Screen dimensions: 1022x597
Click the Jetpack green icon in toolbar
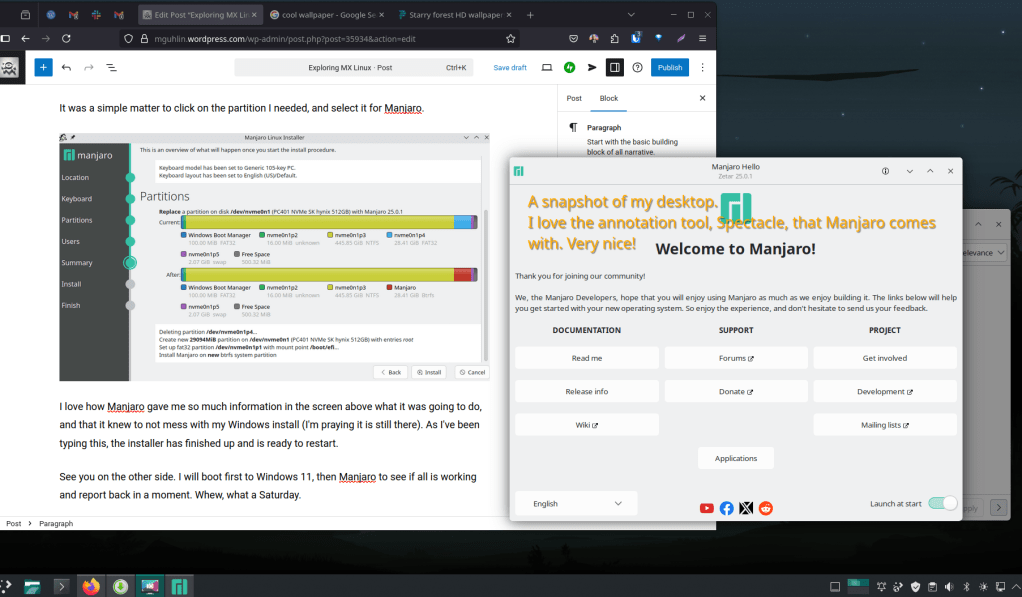569,67
